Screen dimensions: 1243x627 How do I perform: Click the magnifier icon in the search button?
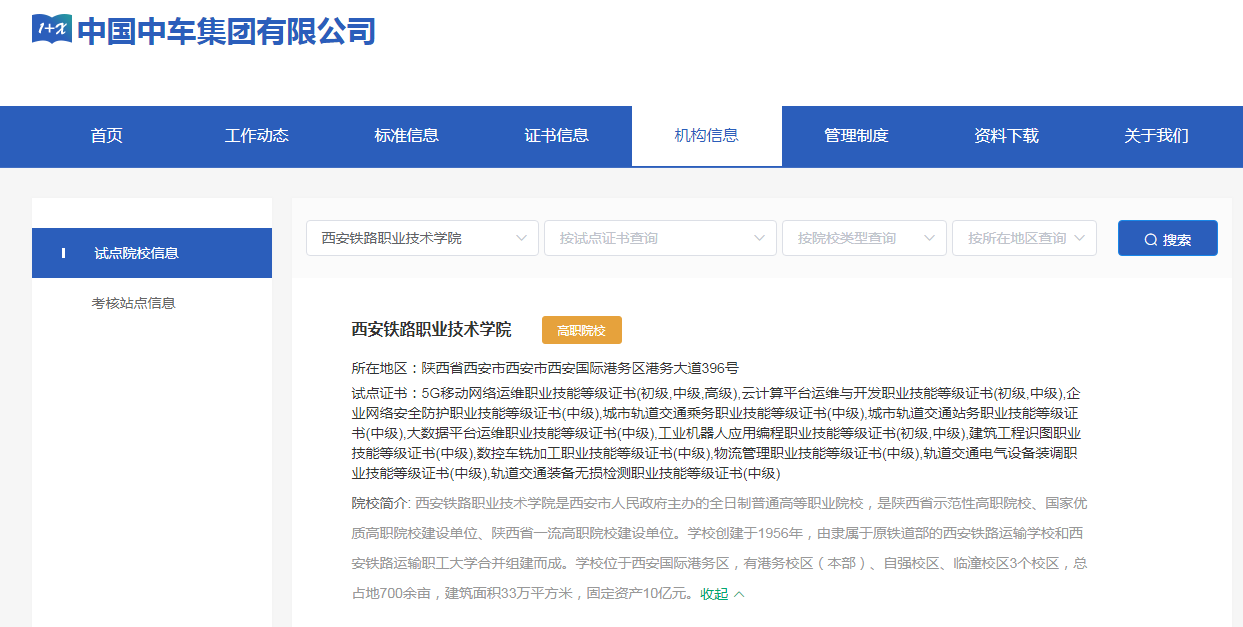1151,240
